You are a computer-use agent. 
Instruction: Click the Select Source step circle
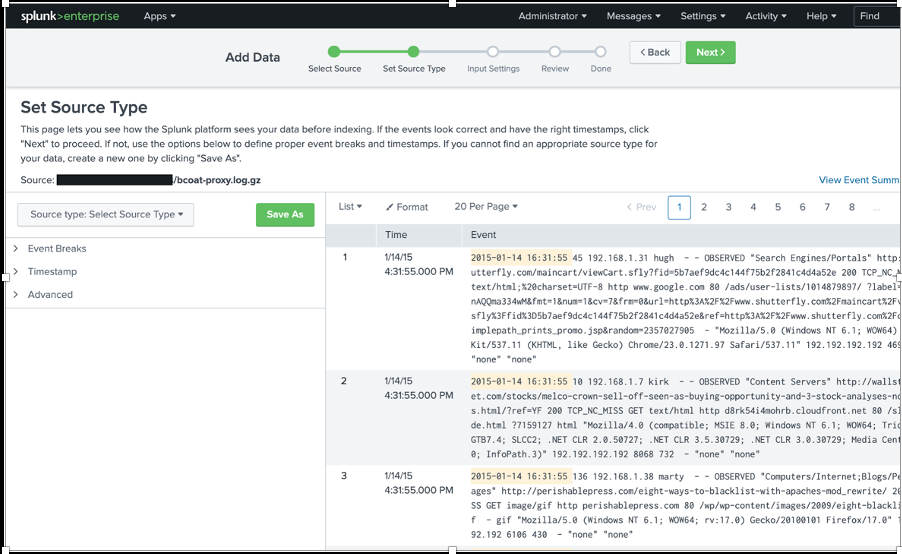coord(334,52)
